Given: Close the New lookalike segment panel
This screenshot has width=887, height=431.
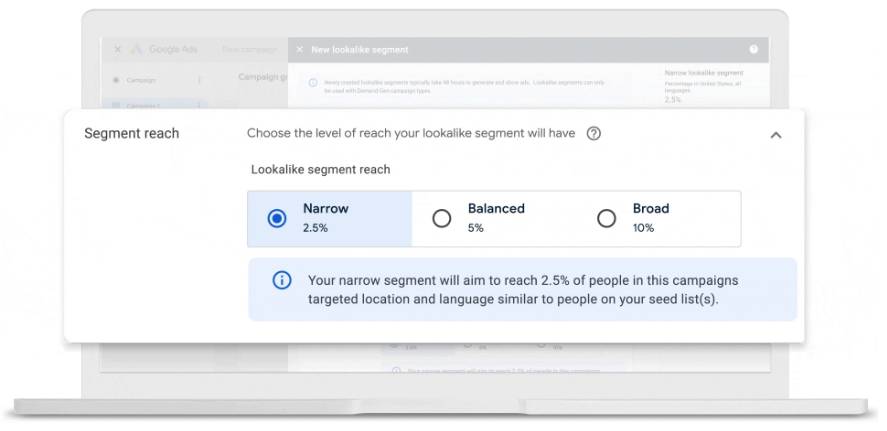Looking at the screenshot, I should pos(300,50).
